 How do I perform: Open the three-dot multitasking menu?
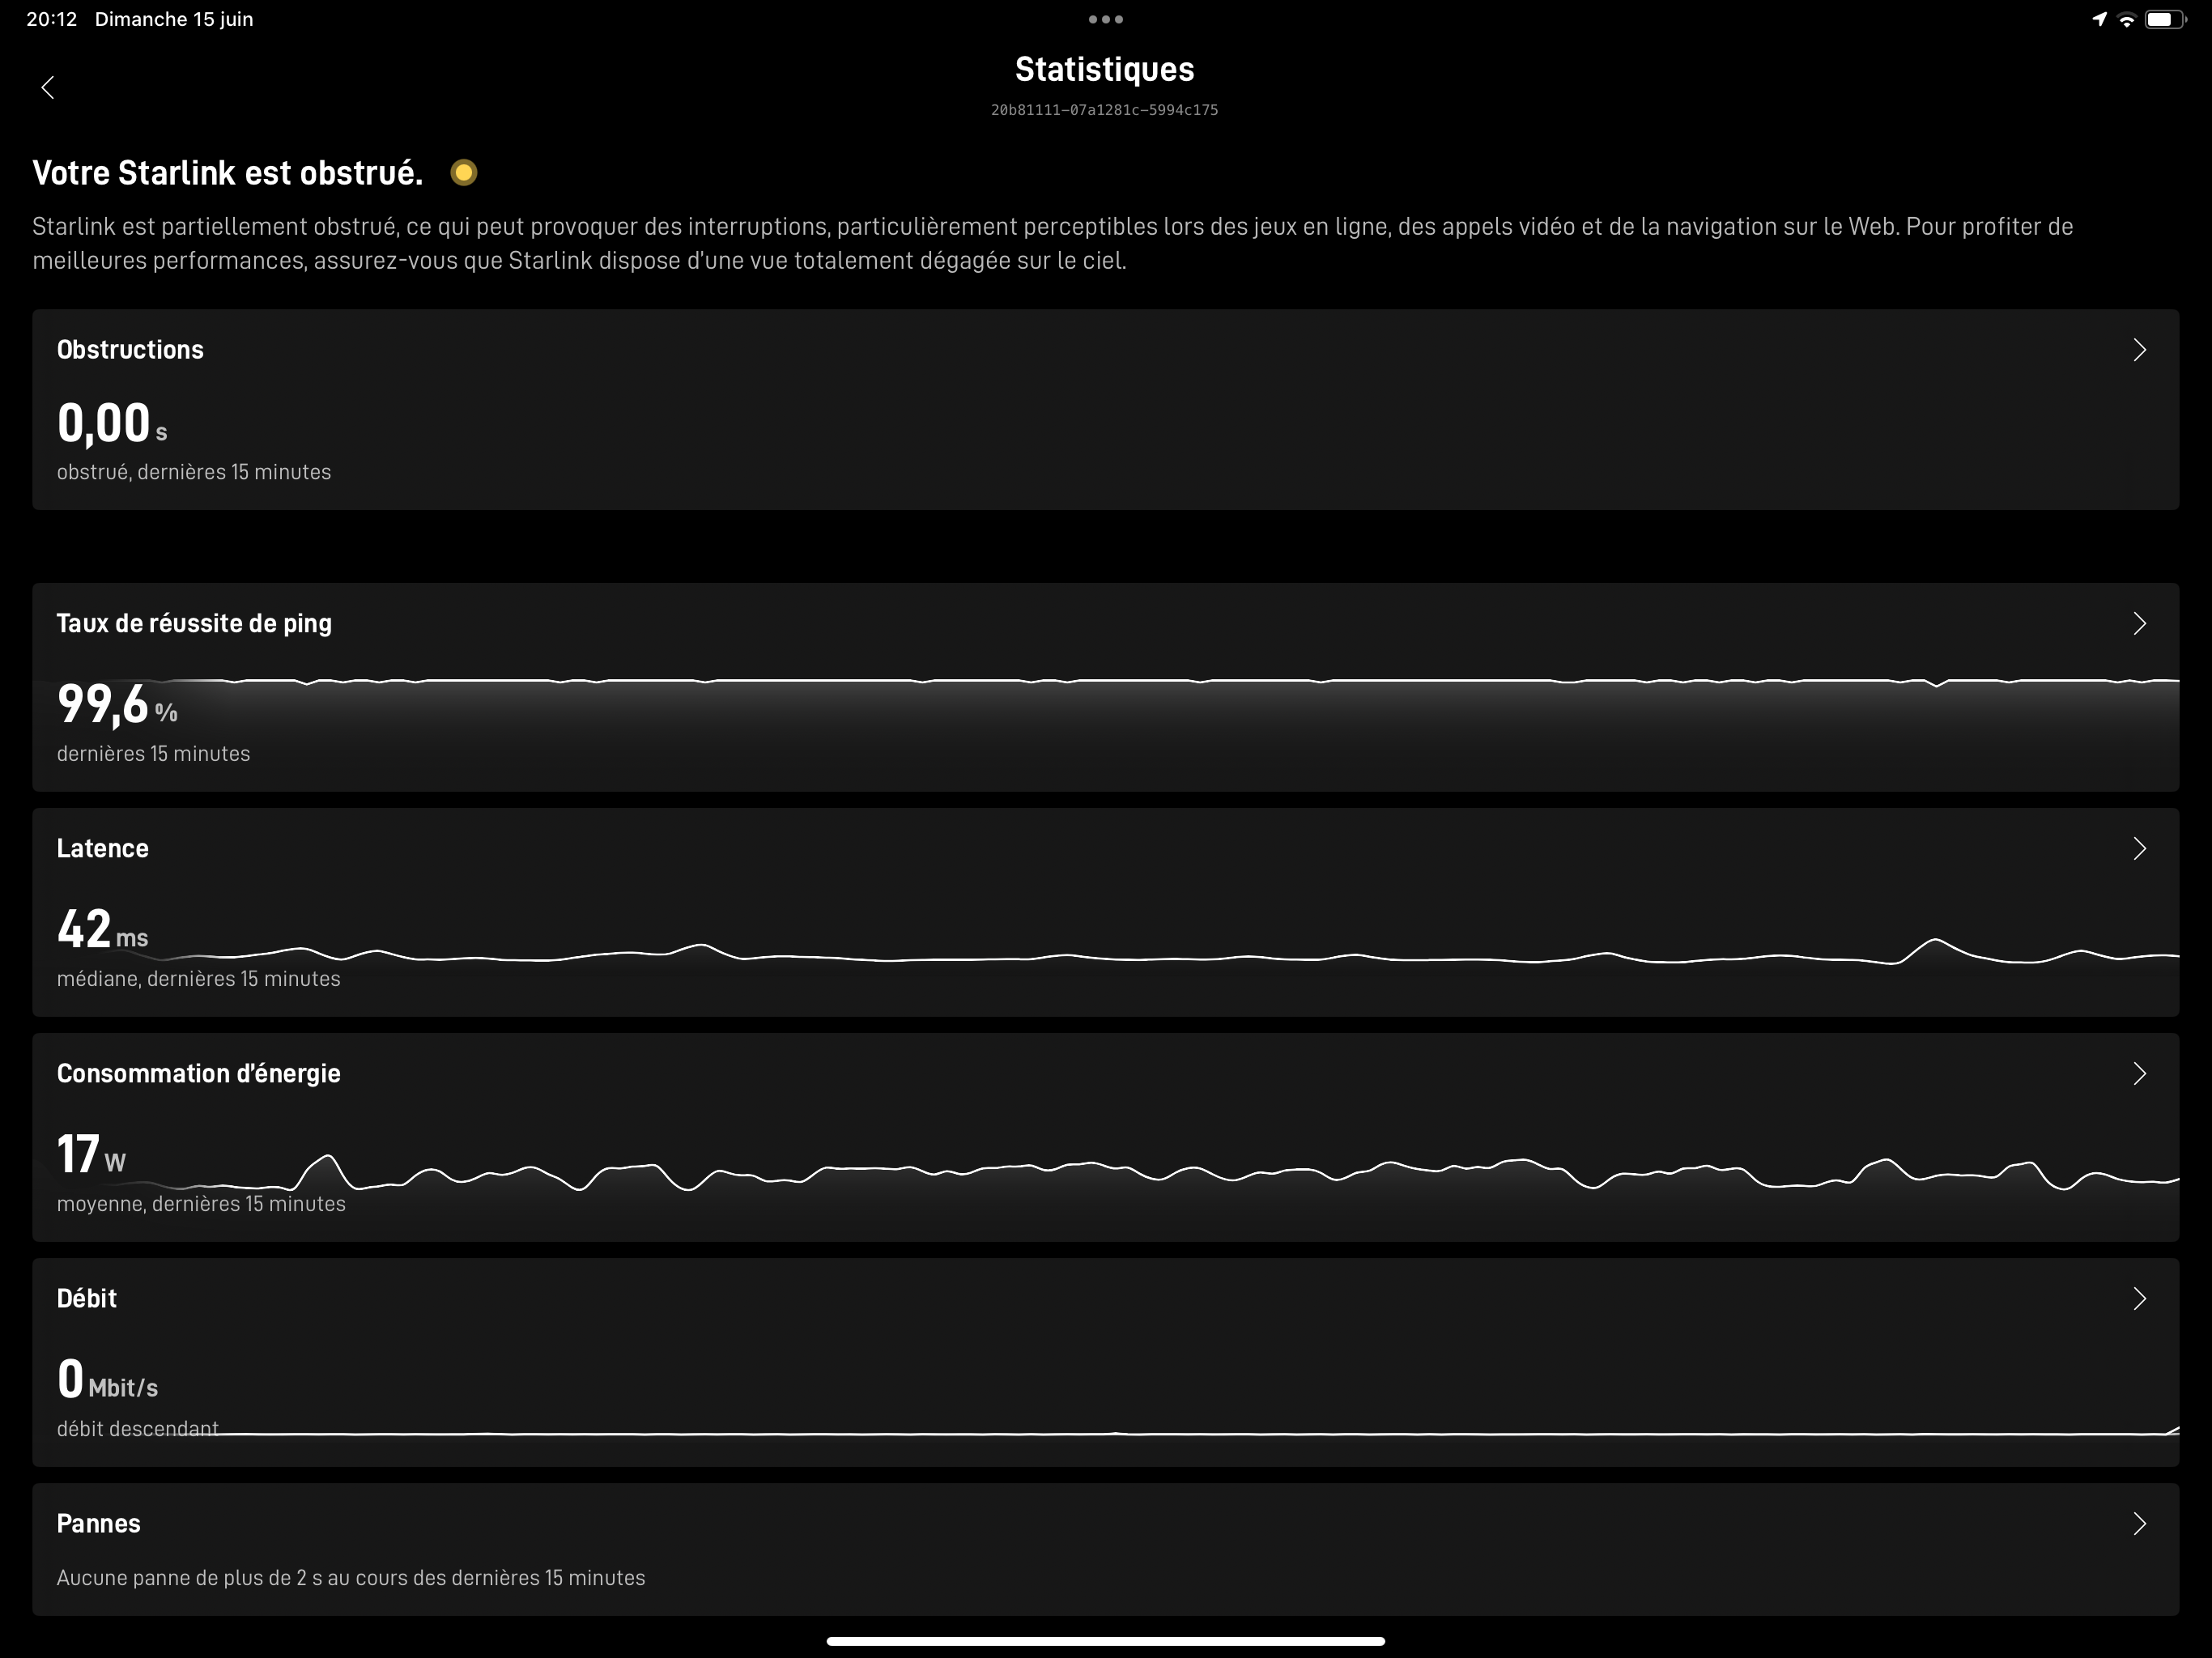pyautogui.click(x=1105, y=19)
